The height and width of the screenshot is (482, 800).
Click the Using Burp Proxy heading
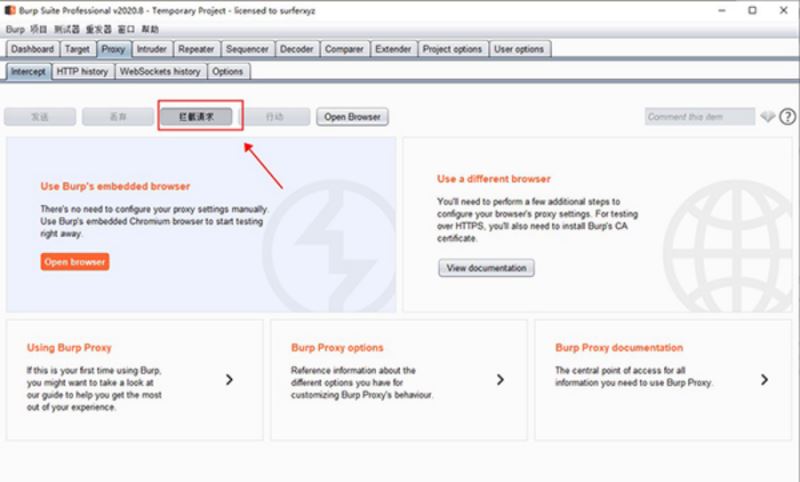[x=69, y=348]
